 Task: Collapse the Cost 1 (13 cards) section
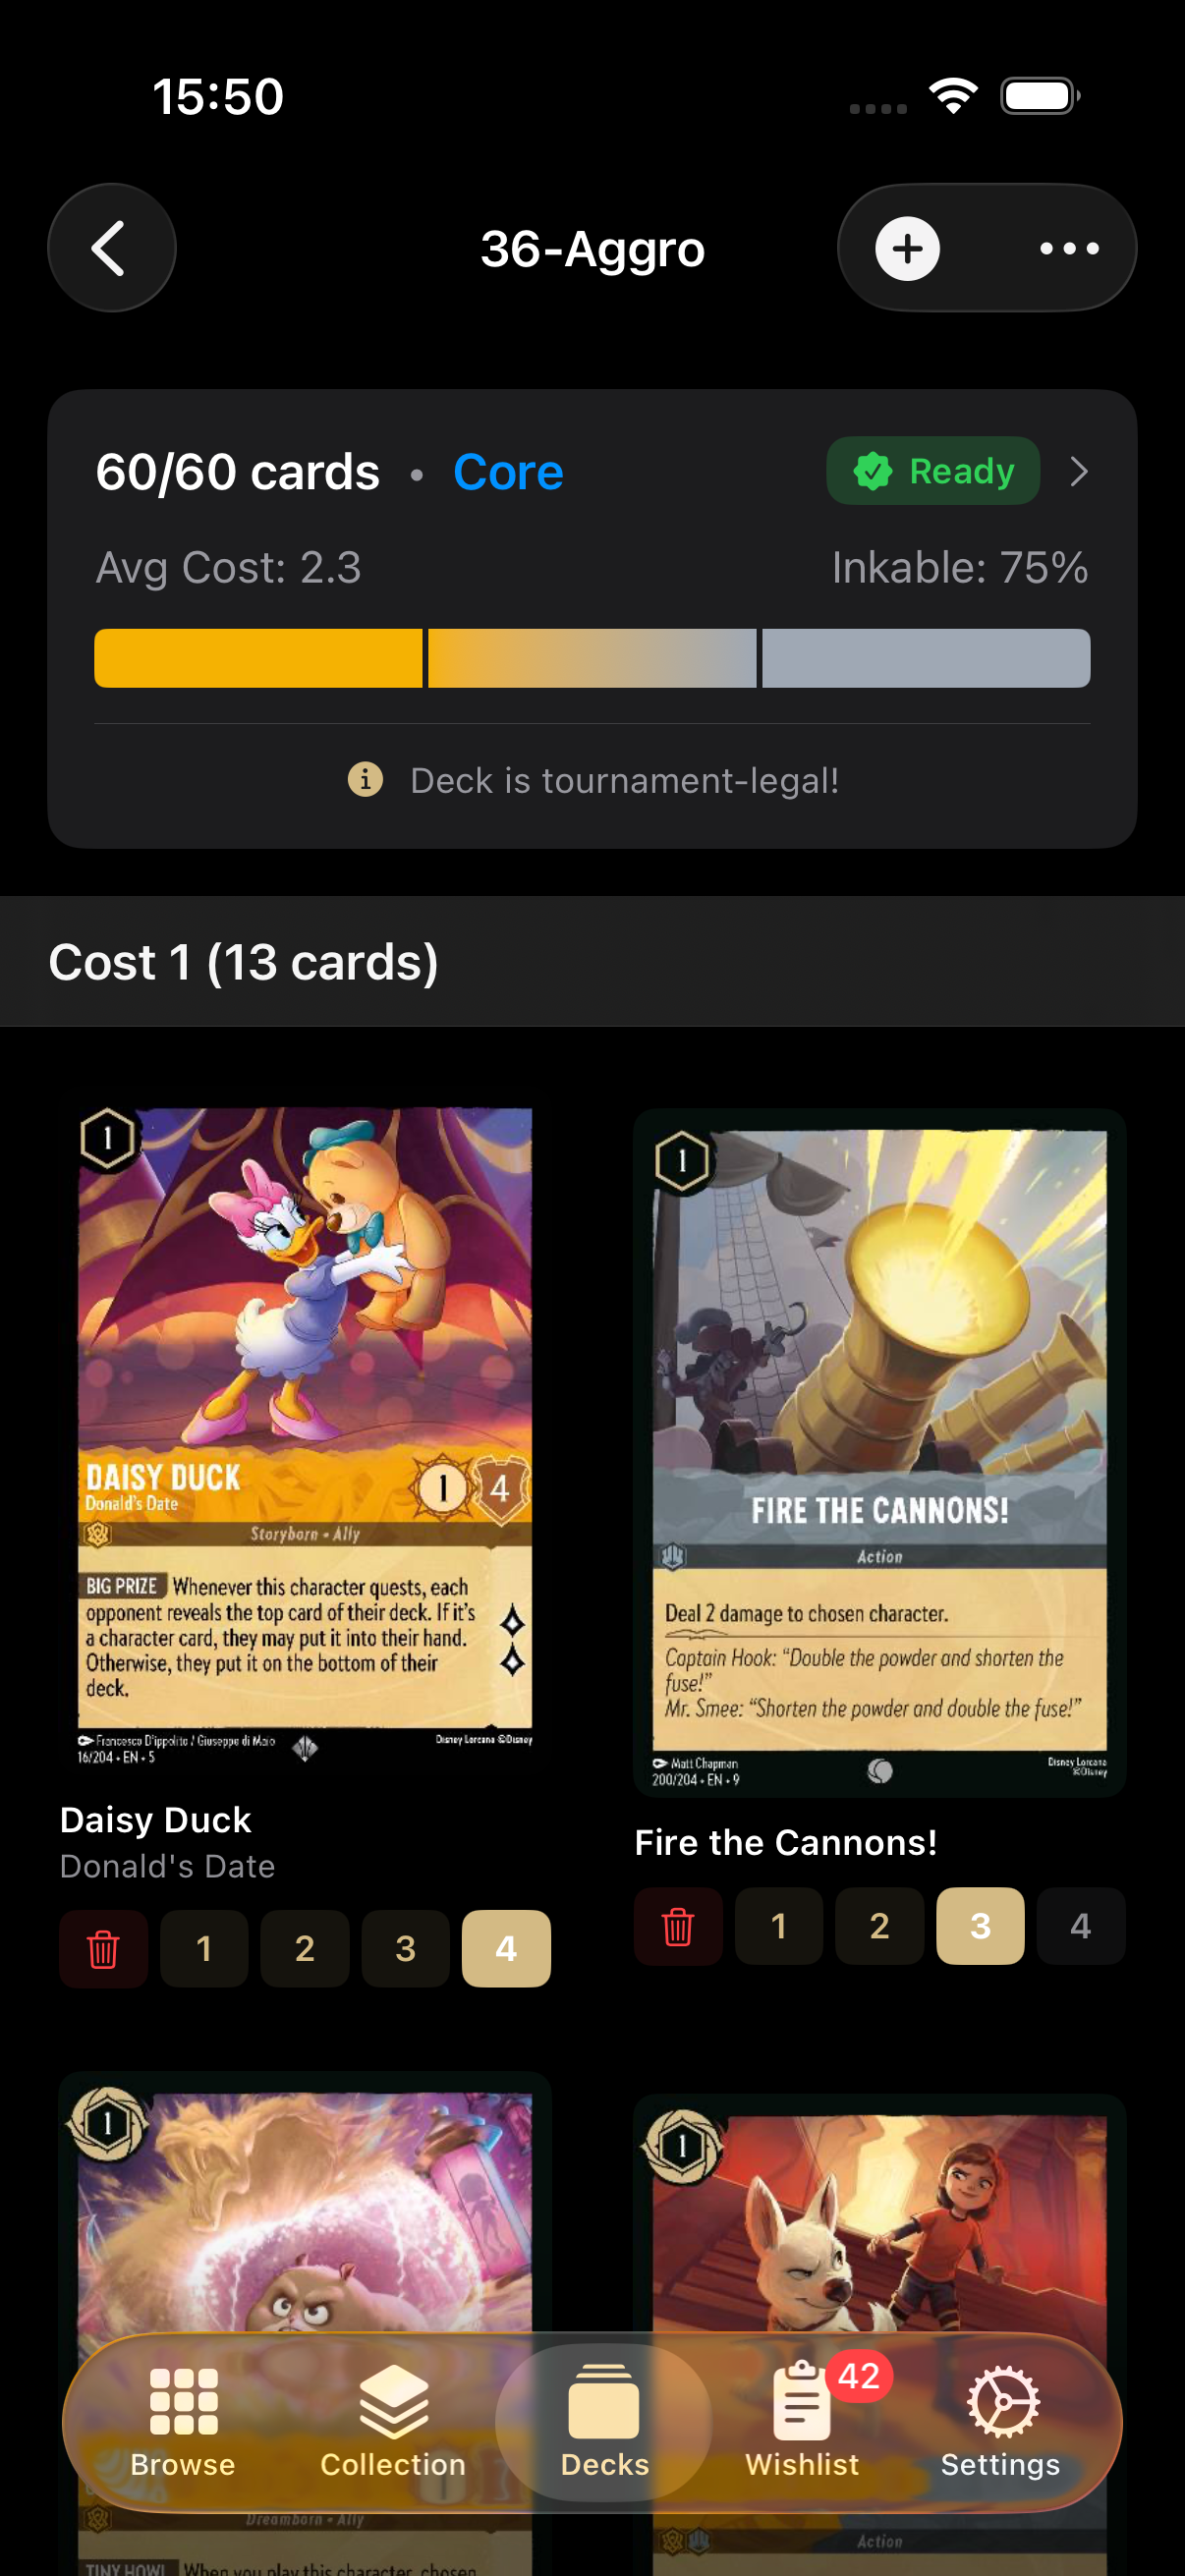(x=592, y=962)
